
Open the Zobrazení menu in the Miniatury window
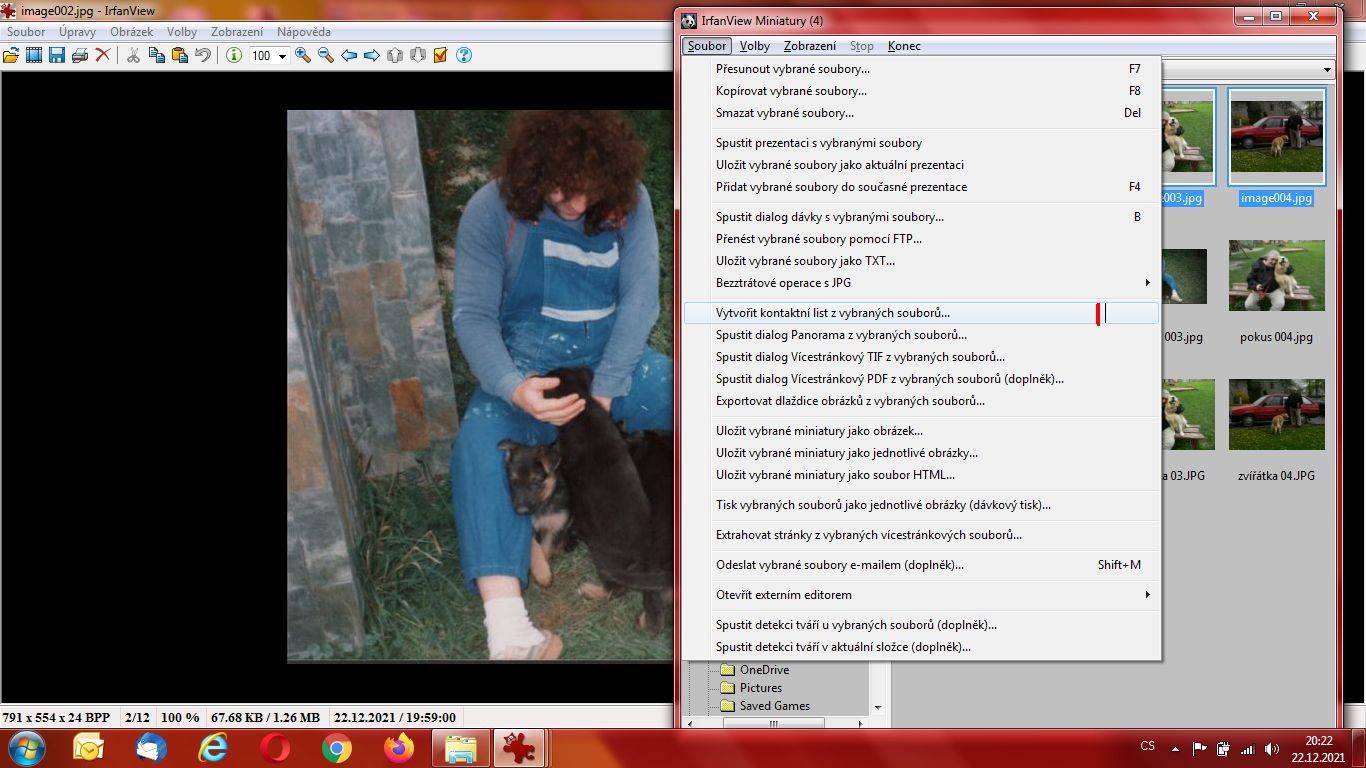tap(810, 46)
